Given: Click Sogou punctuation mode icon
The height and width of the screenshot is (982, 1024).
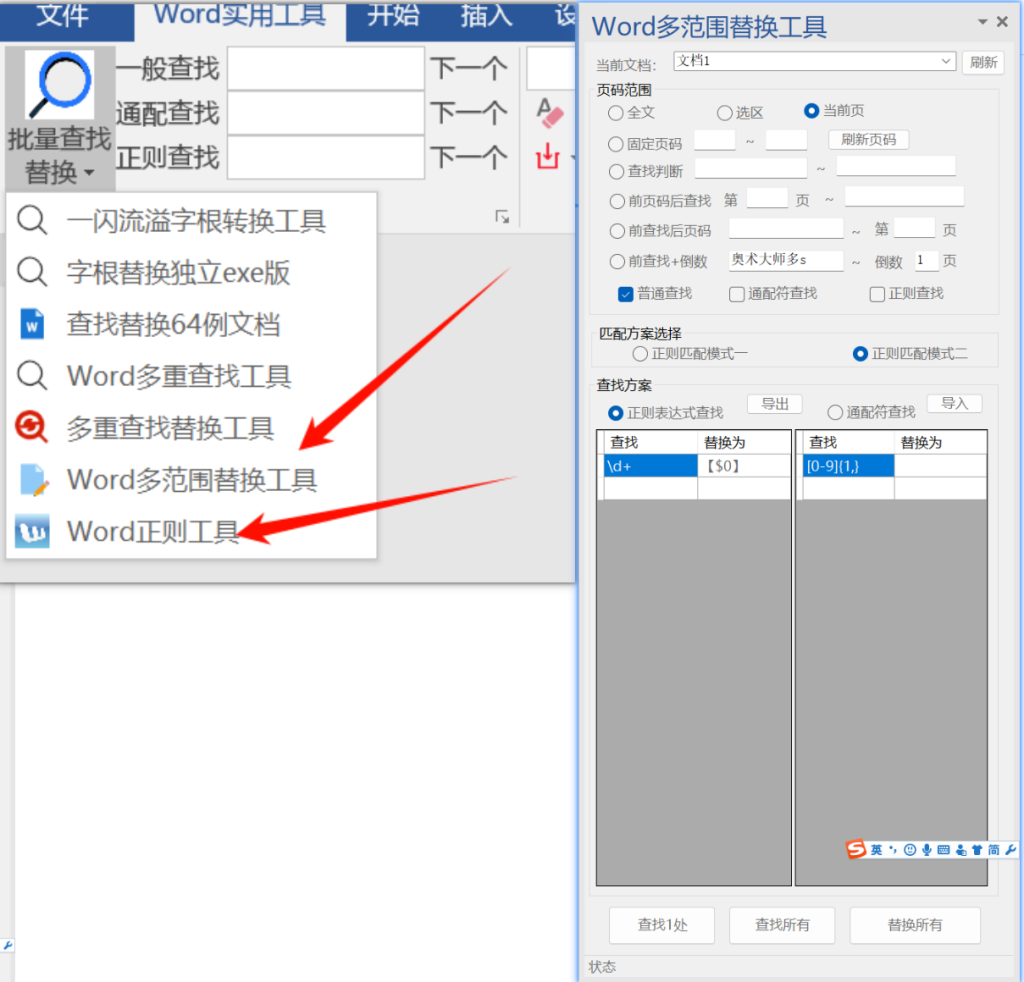Looking at the screenshot, I should pyautogui.click(x=893, y=849).
